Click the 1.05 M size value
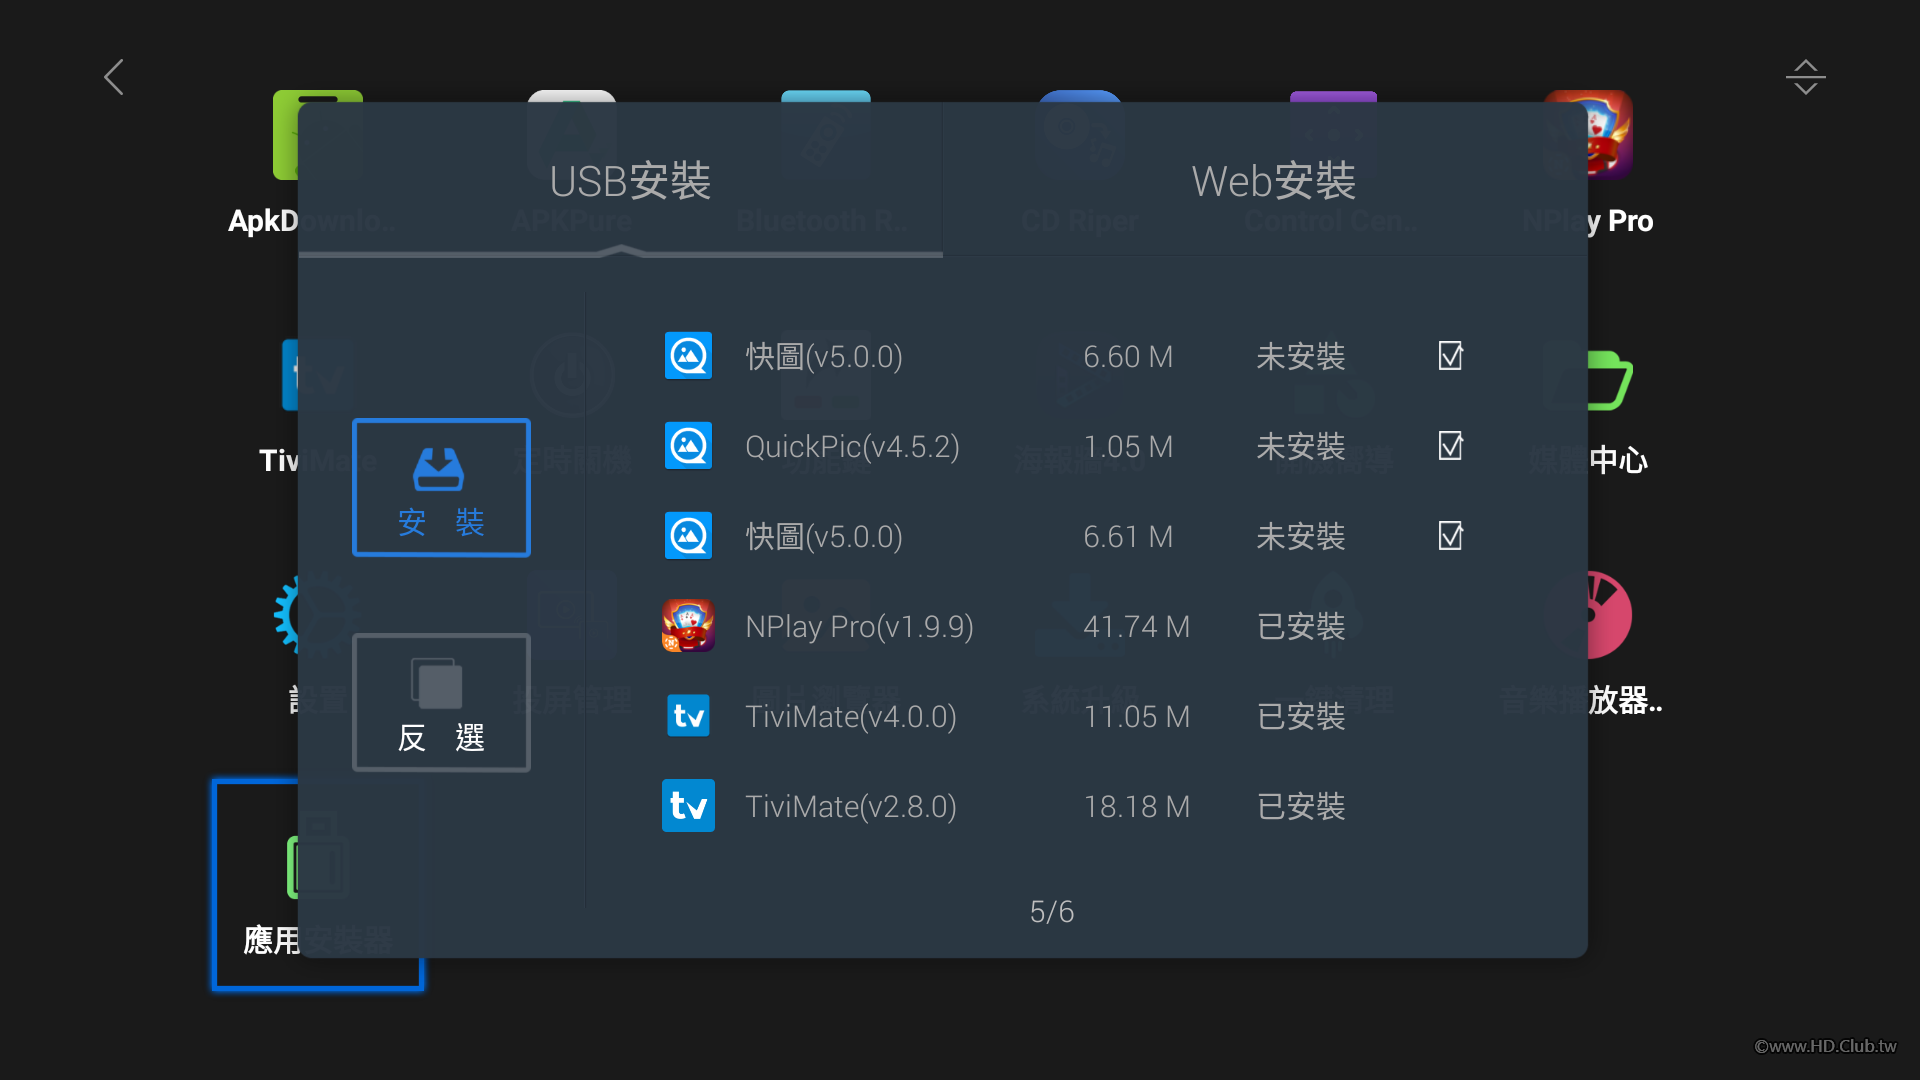The image size is (1920, 1080). (1128, 447)
